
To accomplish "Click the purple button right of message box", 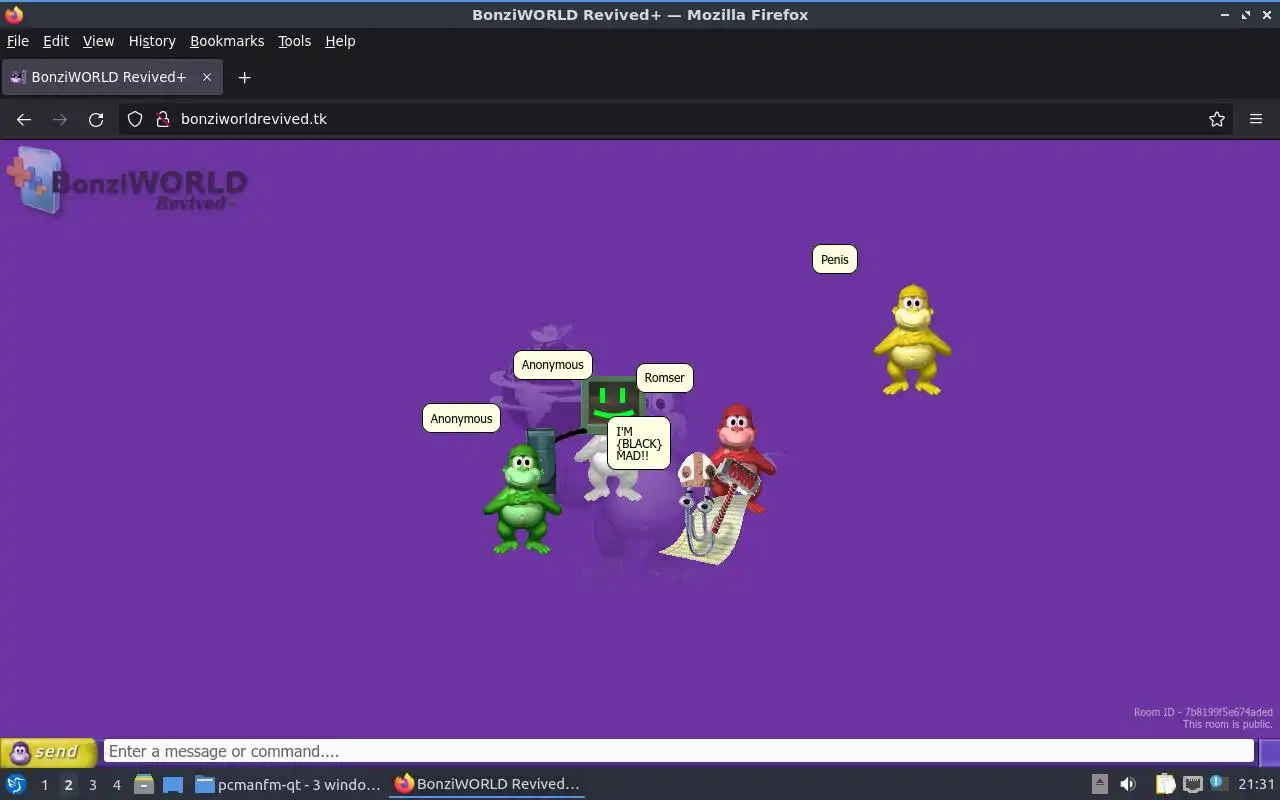I will [1269, 752].
